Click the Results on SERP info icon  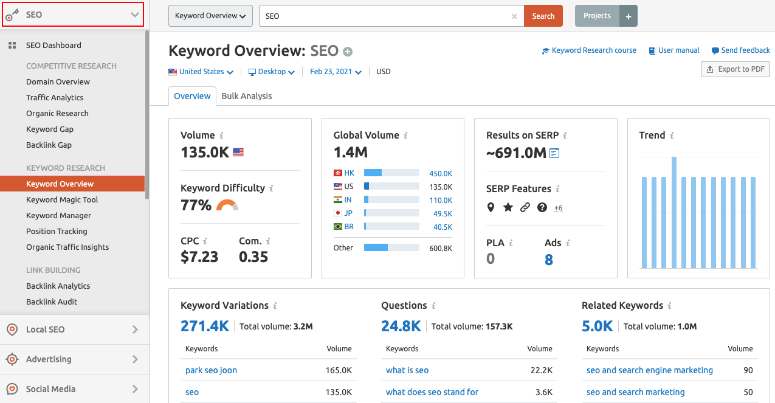565,135
